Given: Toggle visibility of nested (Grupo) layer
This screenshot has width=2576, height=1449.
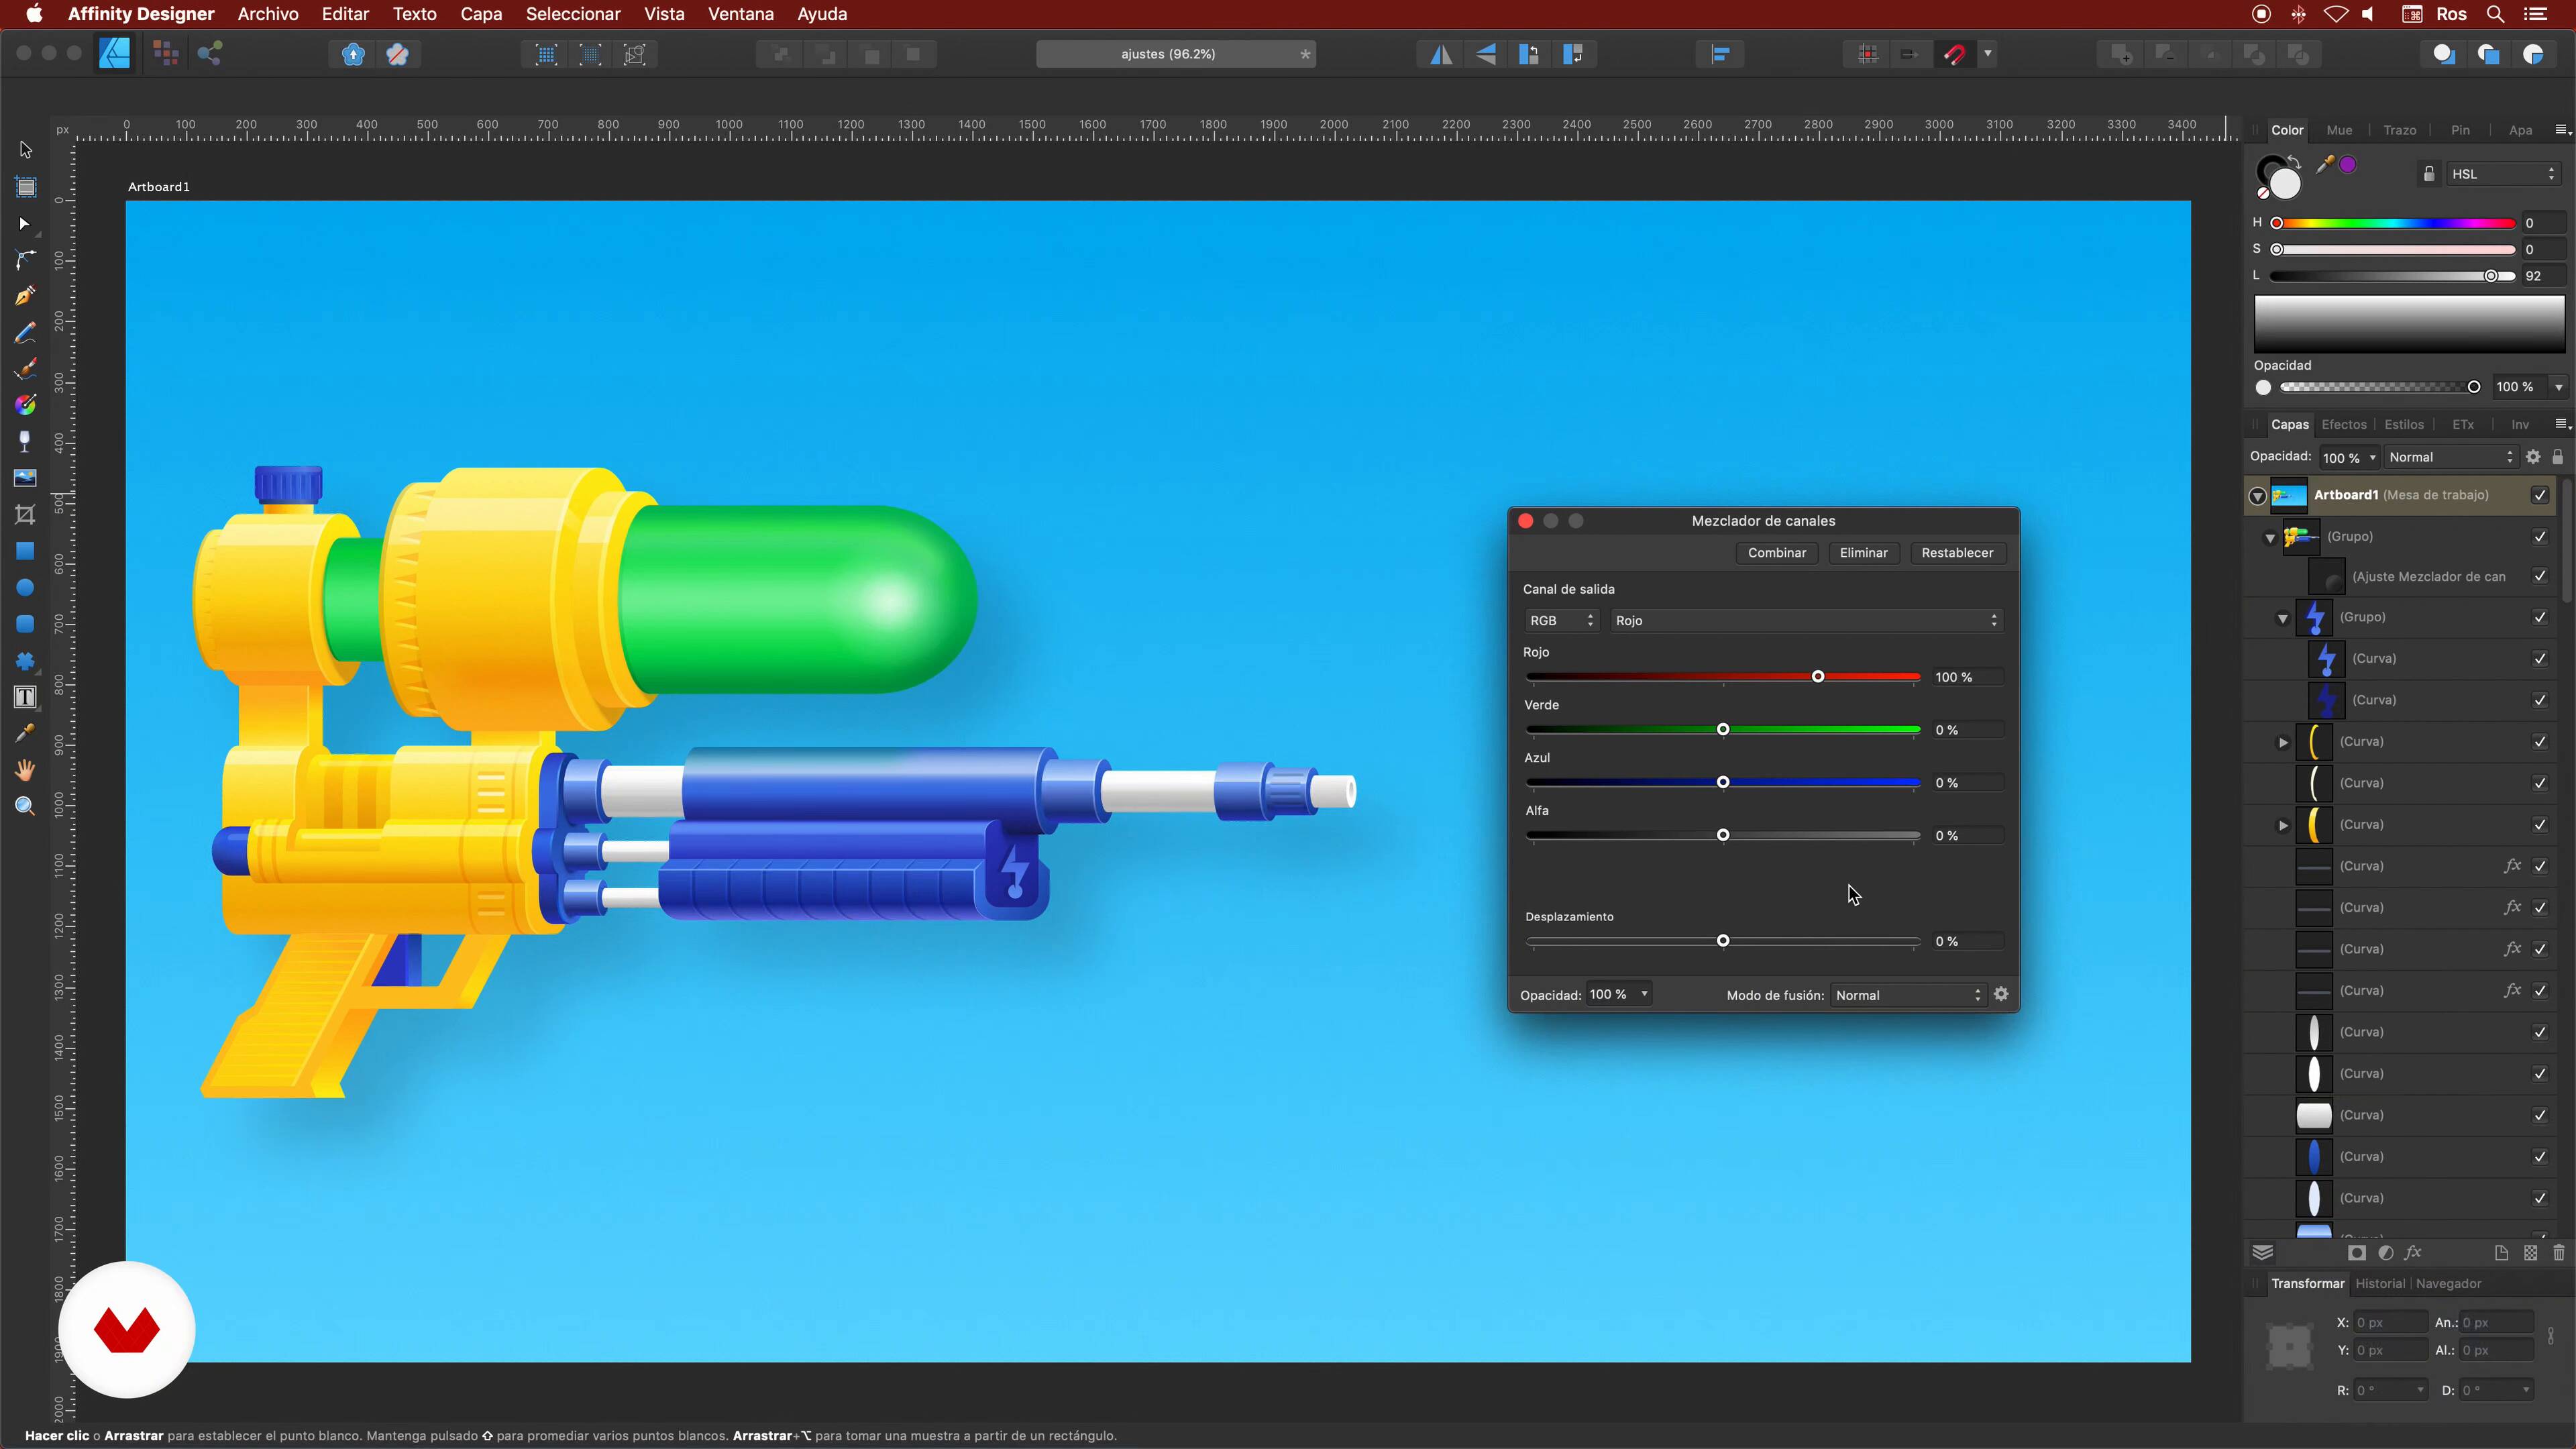Looking at the screenshot, I should [x=2540, y=617].
